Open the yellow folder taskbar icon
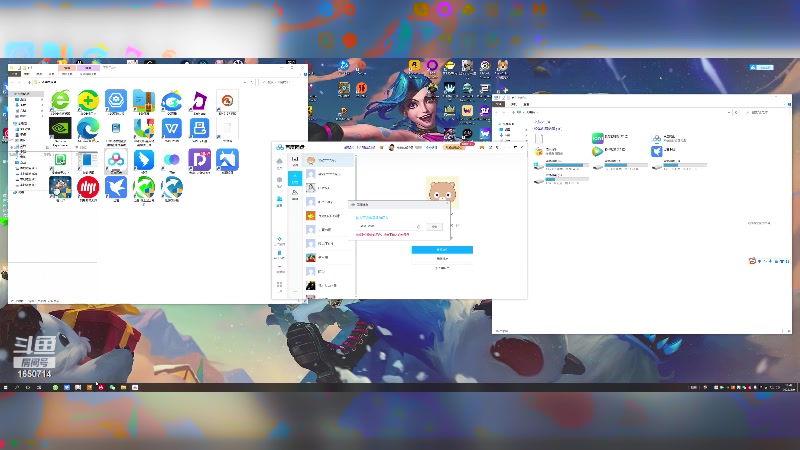 pyautogui.click(x=123, y=387)
